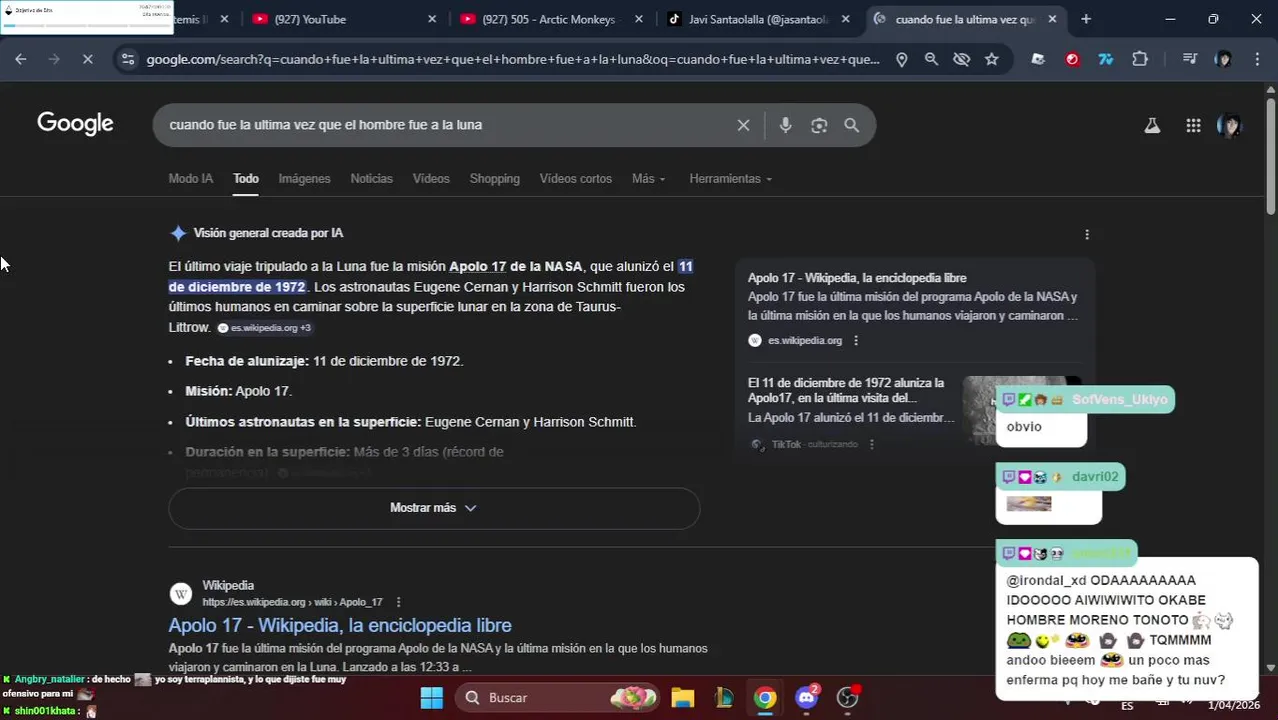Open the AI overview three-dot options

pyautogui.click(x=1087, y=234)
